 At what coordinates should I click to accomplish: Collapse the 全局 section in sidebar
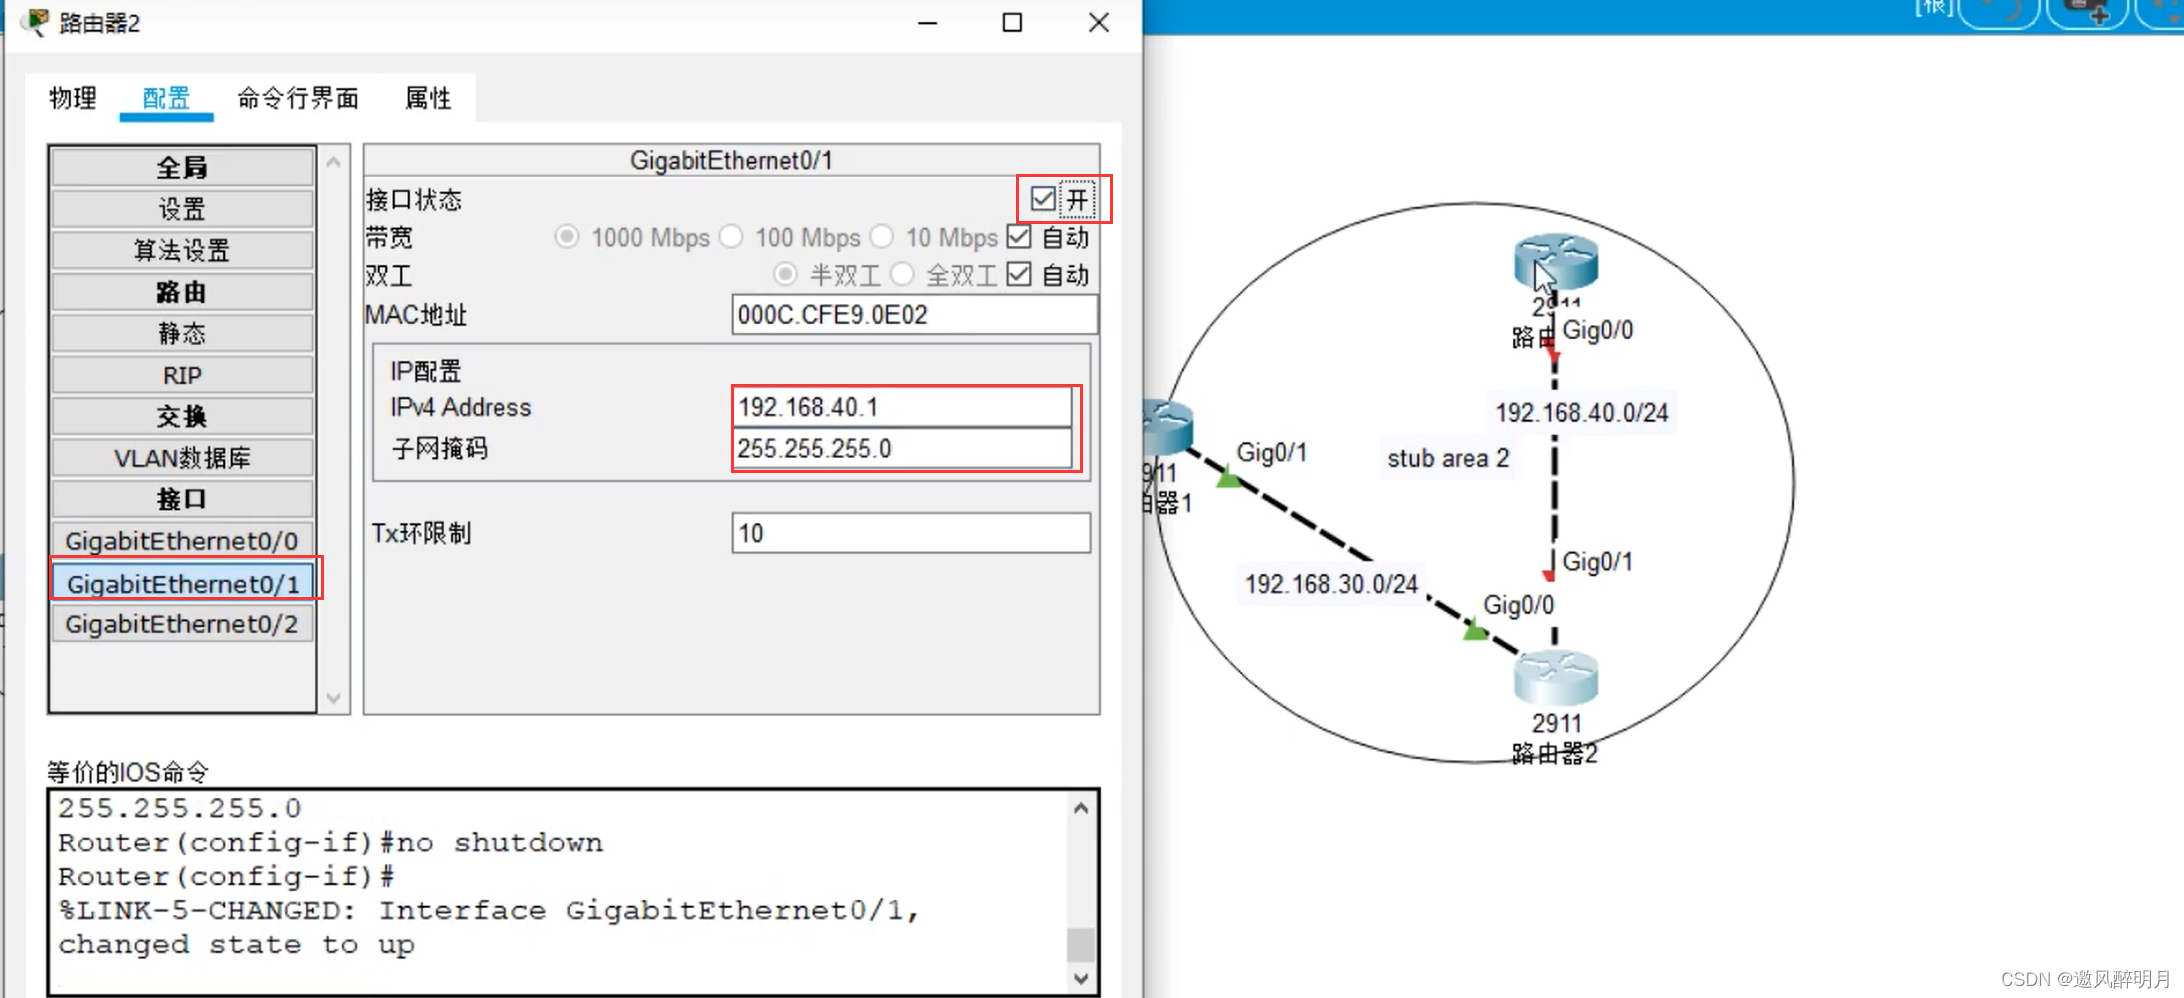[x=182, y=167]
